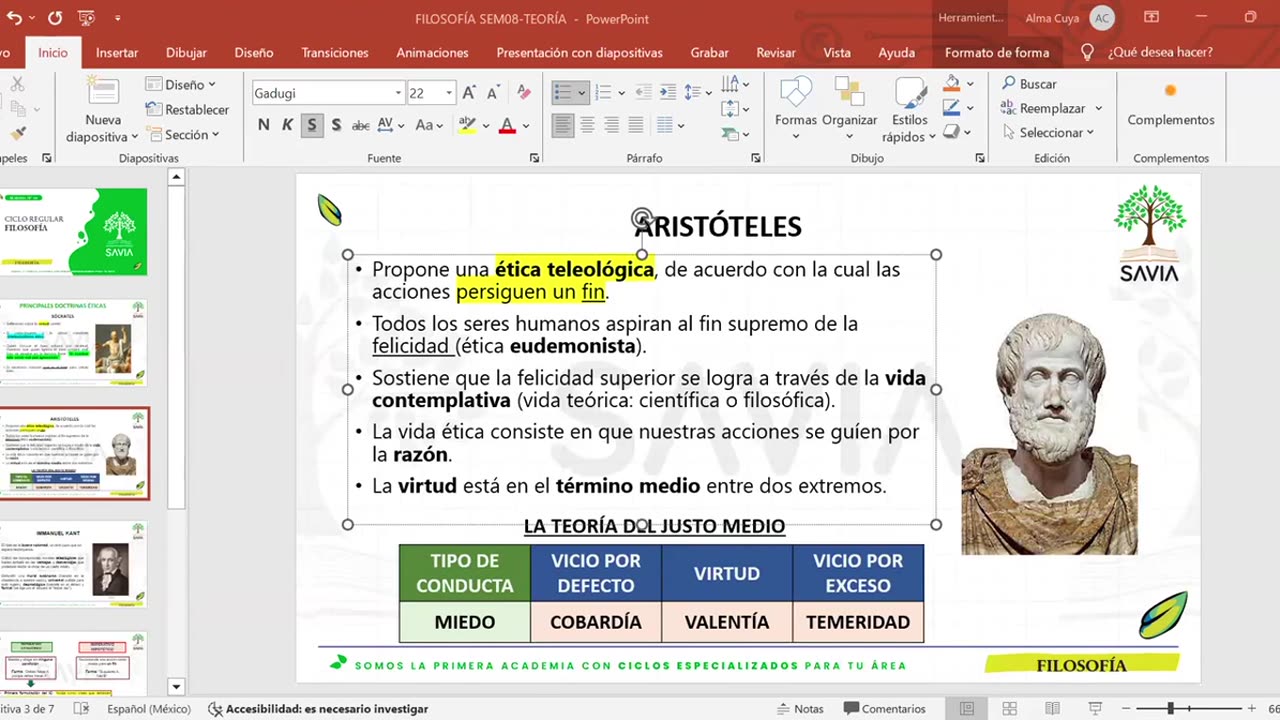1280x720 pixels.
Task: Open Comentarios from the status bar
Action: (885, 709)
